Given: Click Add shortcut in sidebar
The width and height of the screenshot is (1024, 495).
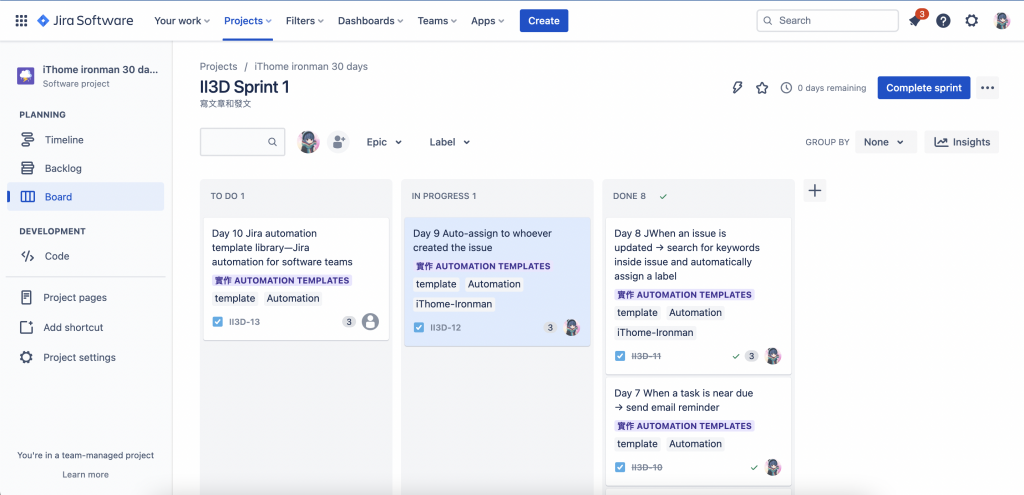Looking at the screenshot, I should tap(86, 327).
